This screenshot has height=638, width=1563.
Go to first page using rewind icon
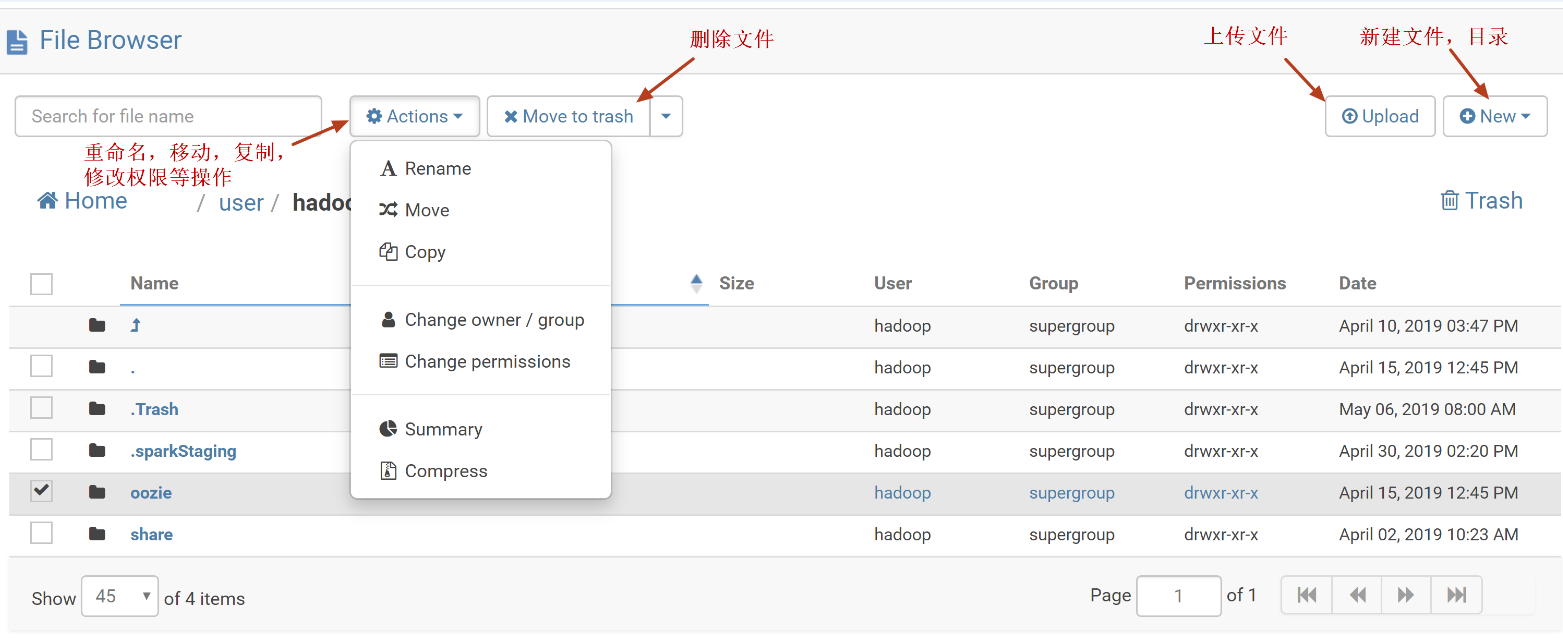coord(1306,595)
